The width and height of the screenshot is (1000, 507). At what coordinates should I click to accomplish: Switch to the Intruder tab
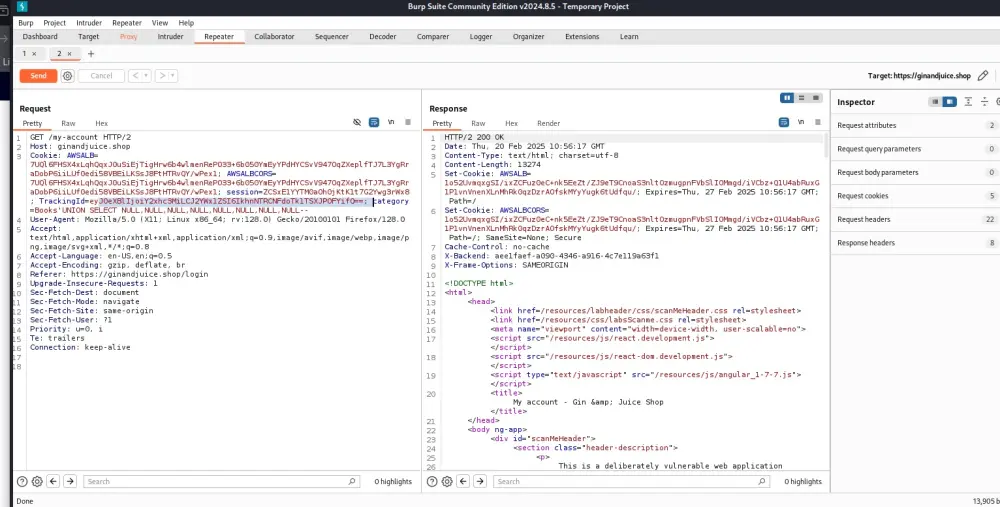coord(170,37)
